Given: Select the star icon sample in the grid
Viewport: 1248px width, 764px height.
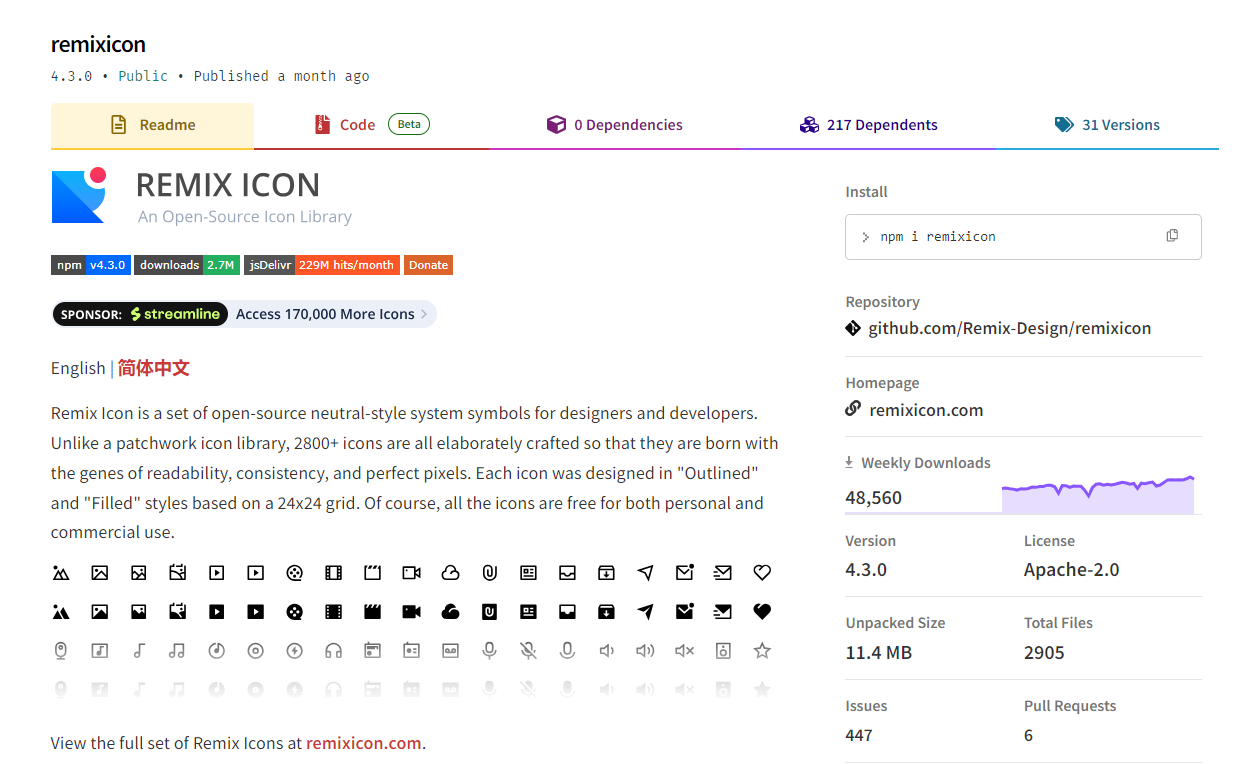Looking at the screenshot, I should tap(762, 650).
